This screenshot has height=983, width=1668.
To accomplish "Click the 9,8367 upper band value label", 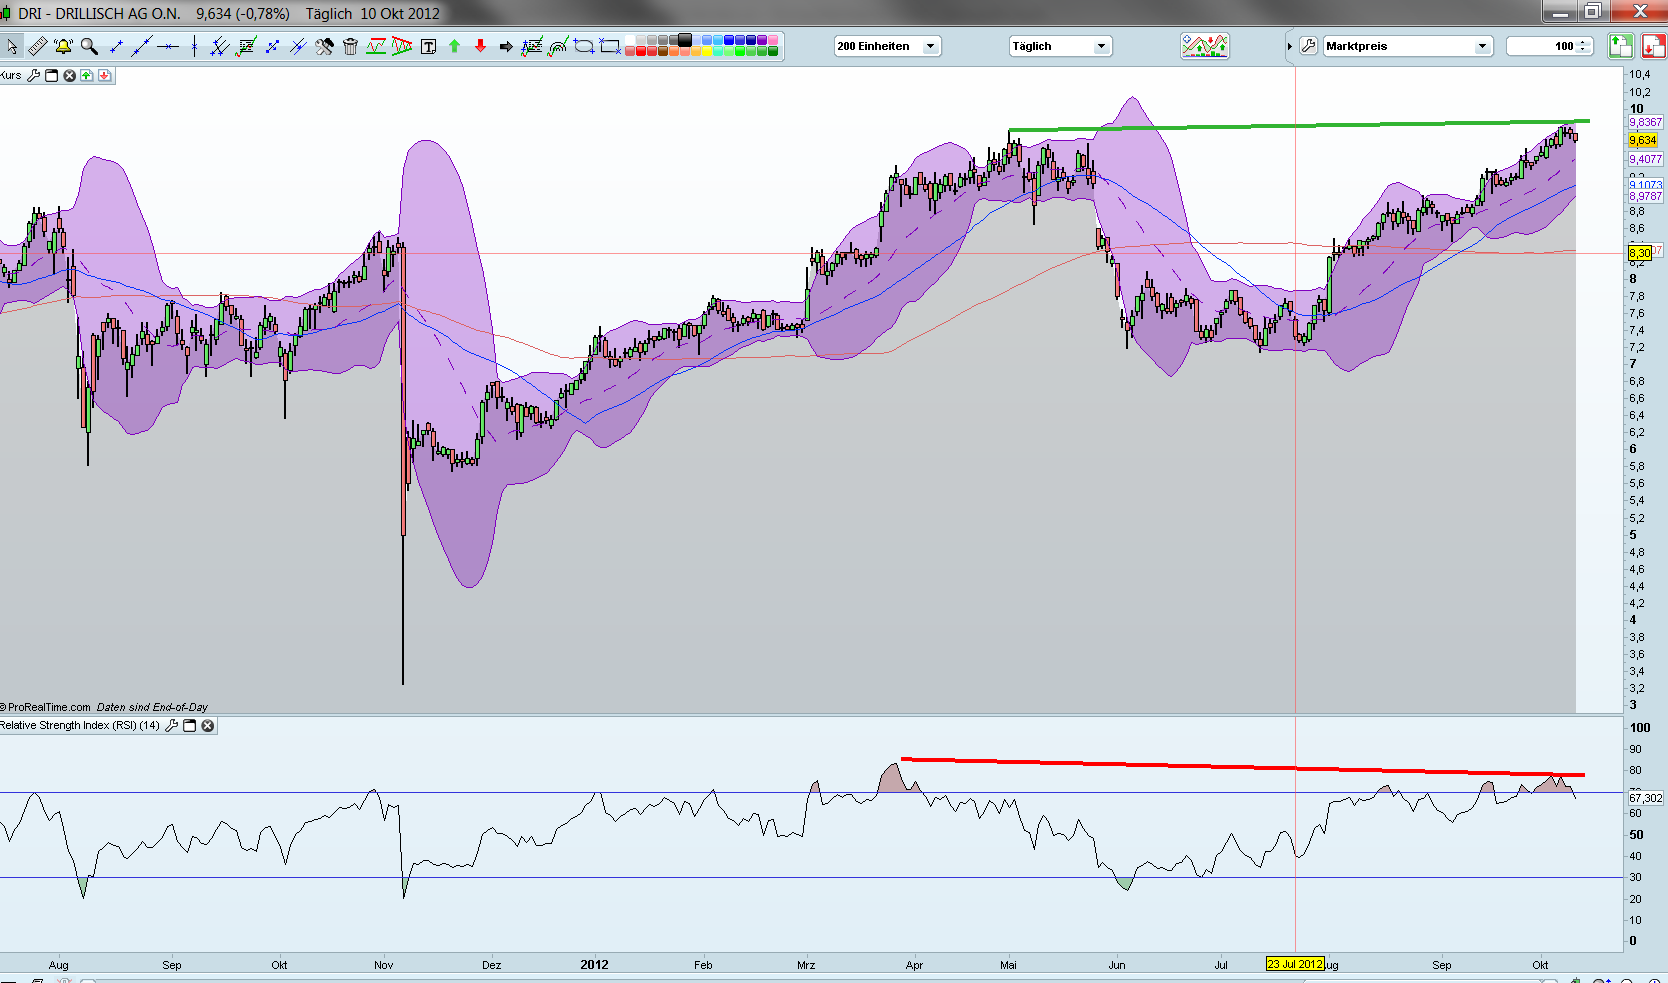I will pos(1646,122).
